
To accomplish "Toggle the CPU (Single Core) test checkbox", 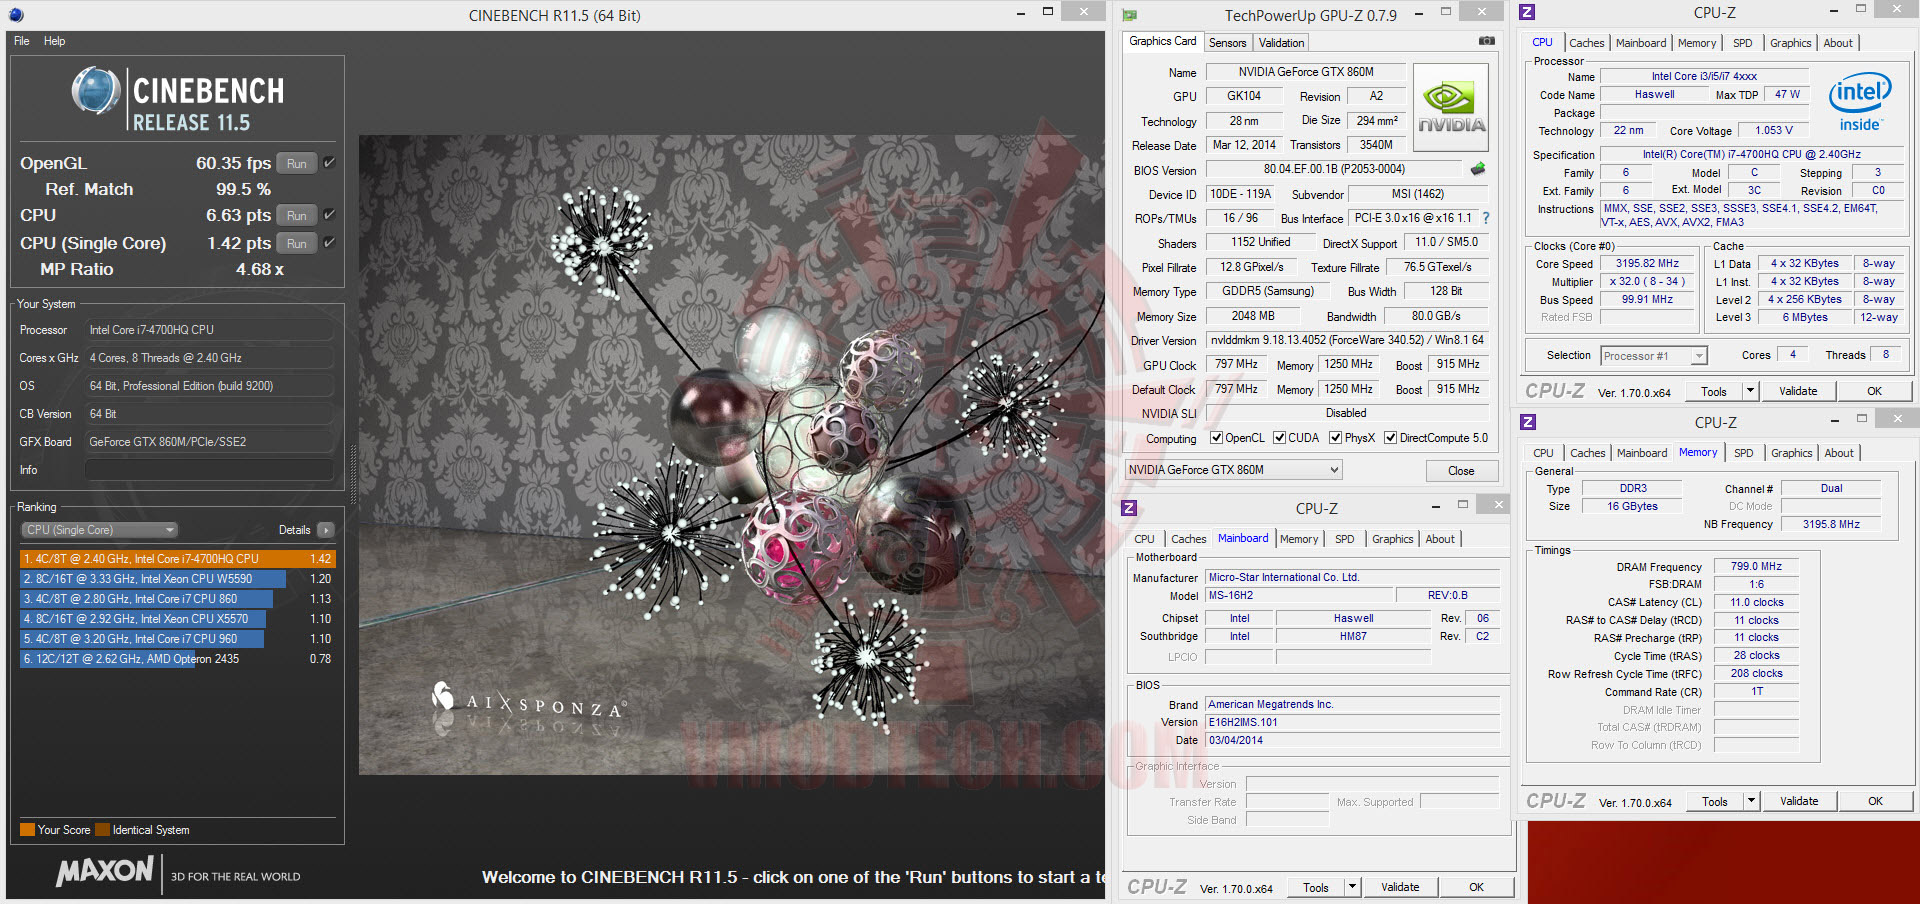I will 329,243.
